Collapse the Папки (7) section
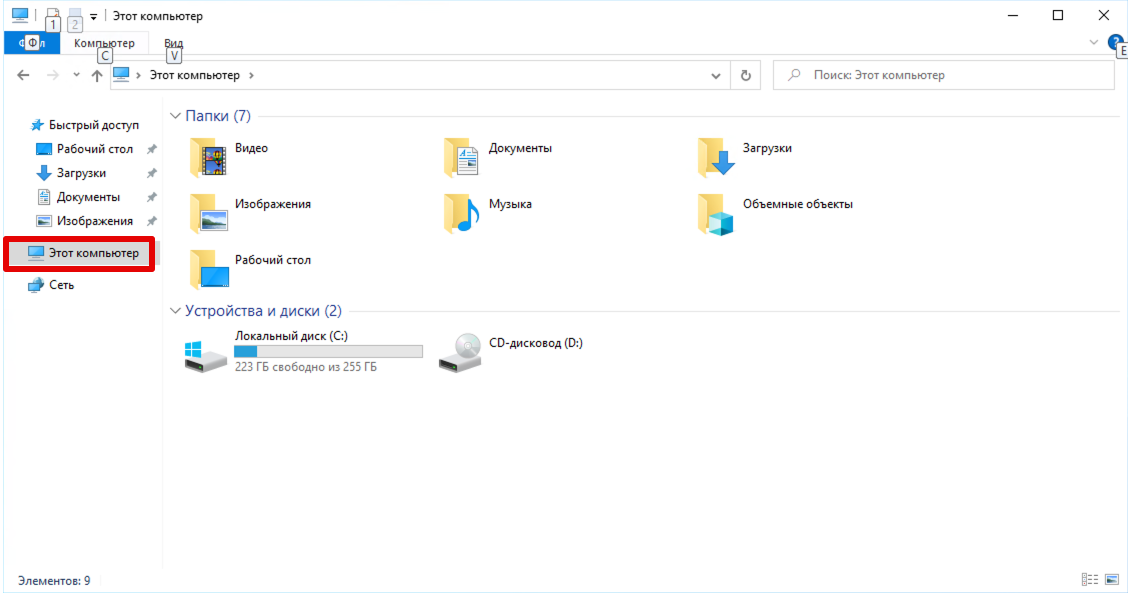The image size is (1128, 593). click(175, 115)
